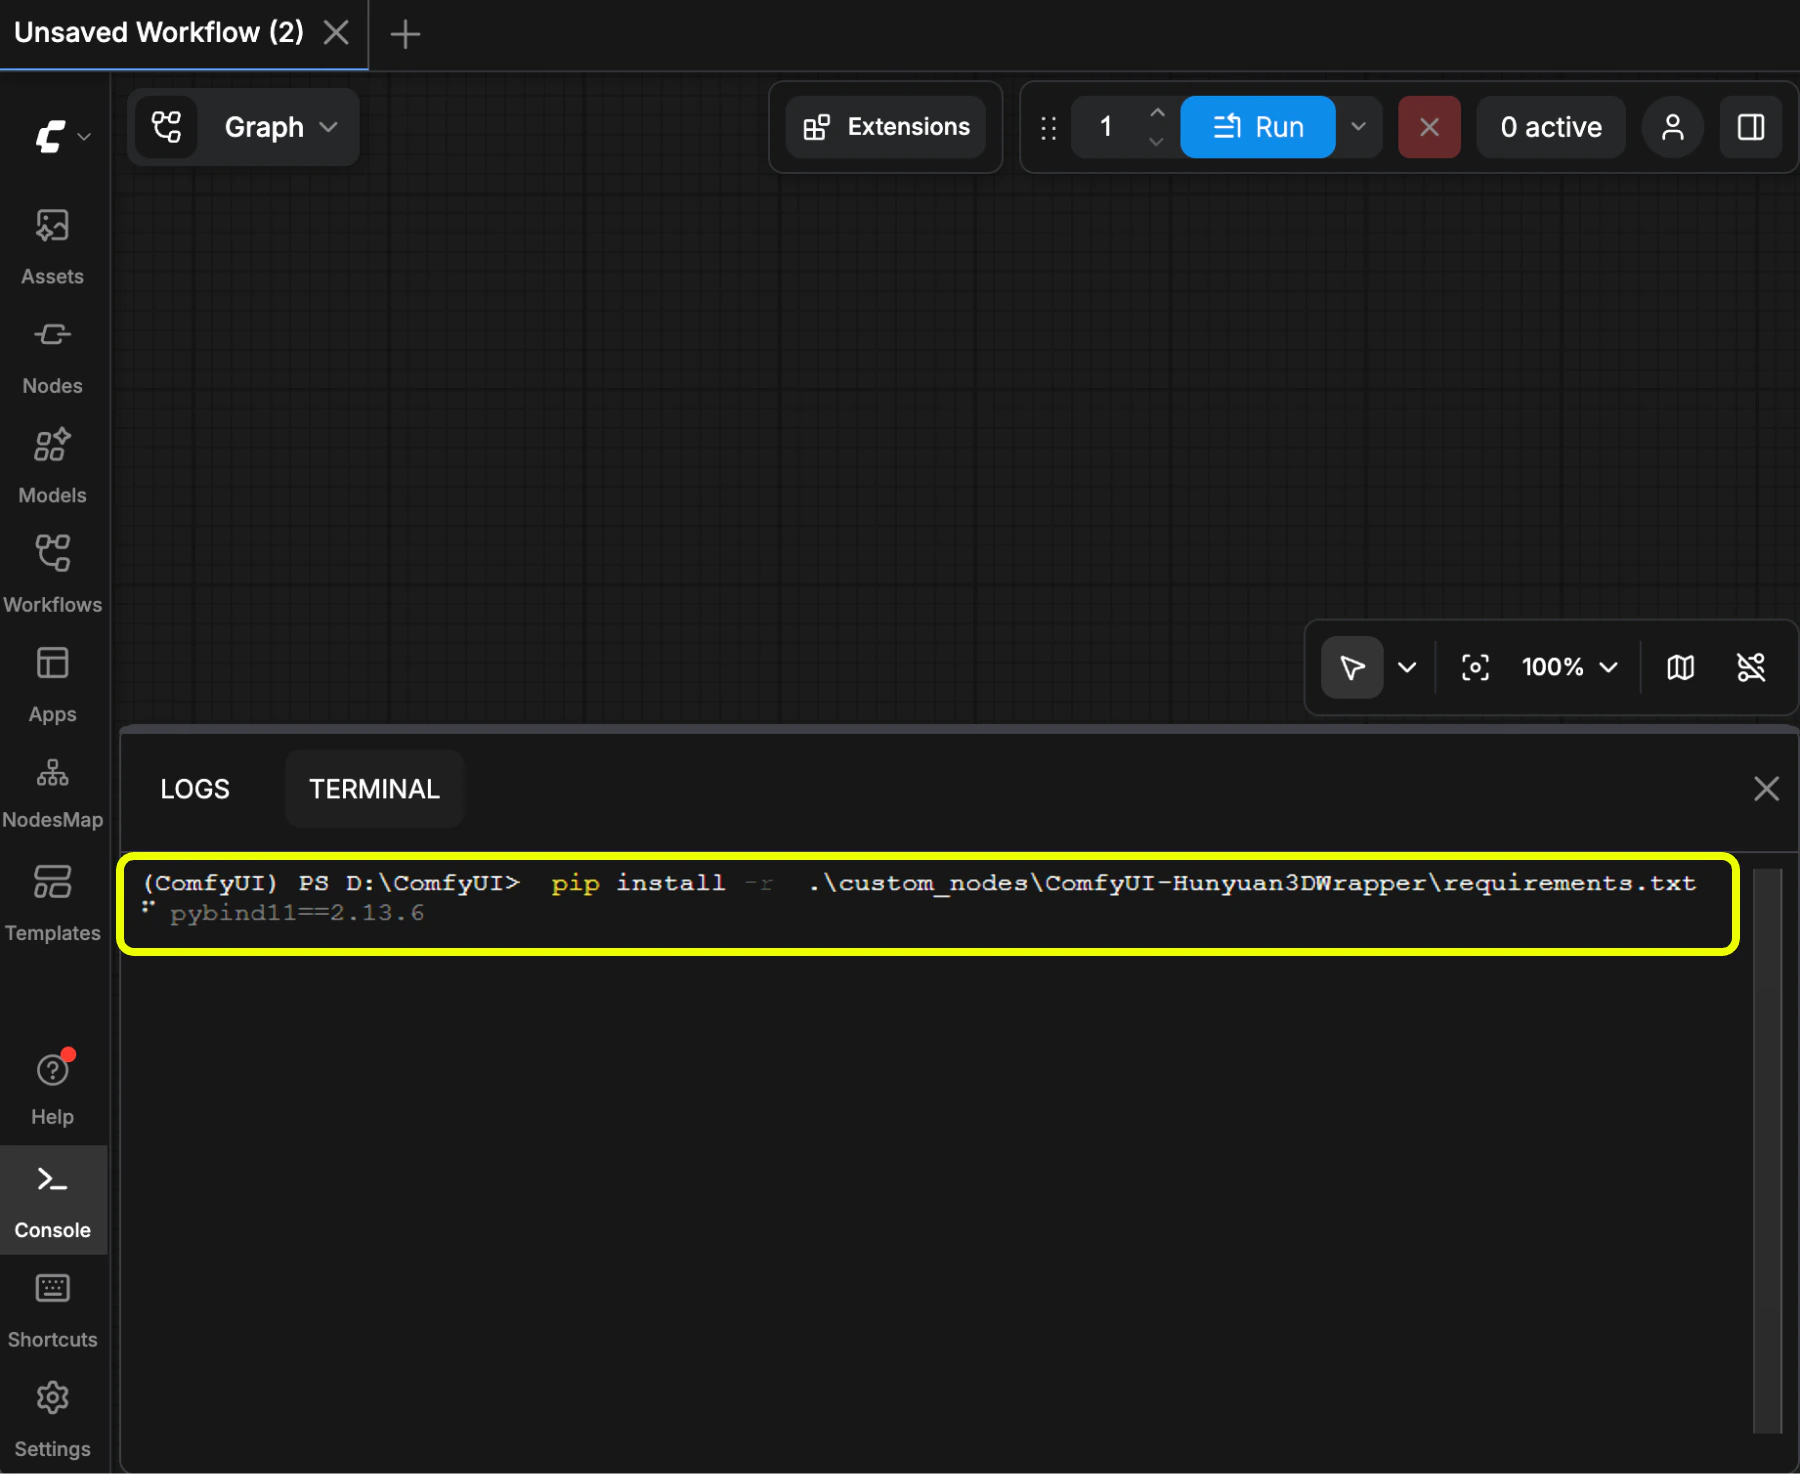
Task: Increase batch count with the up stepper arrow
Action: 1156,113
